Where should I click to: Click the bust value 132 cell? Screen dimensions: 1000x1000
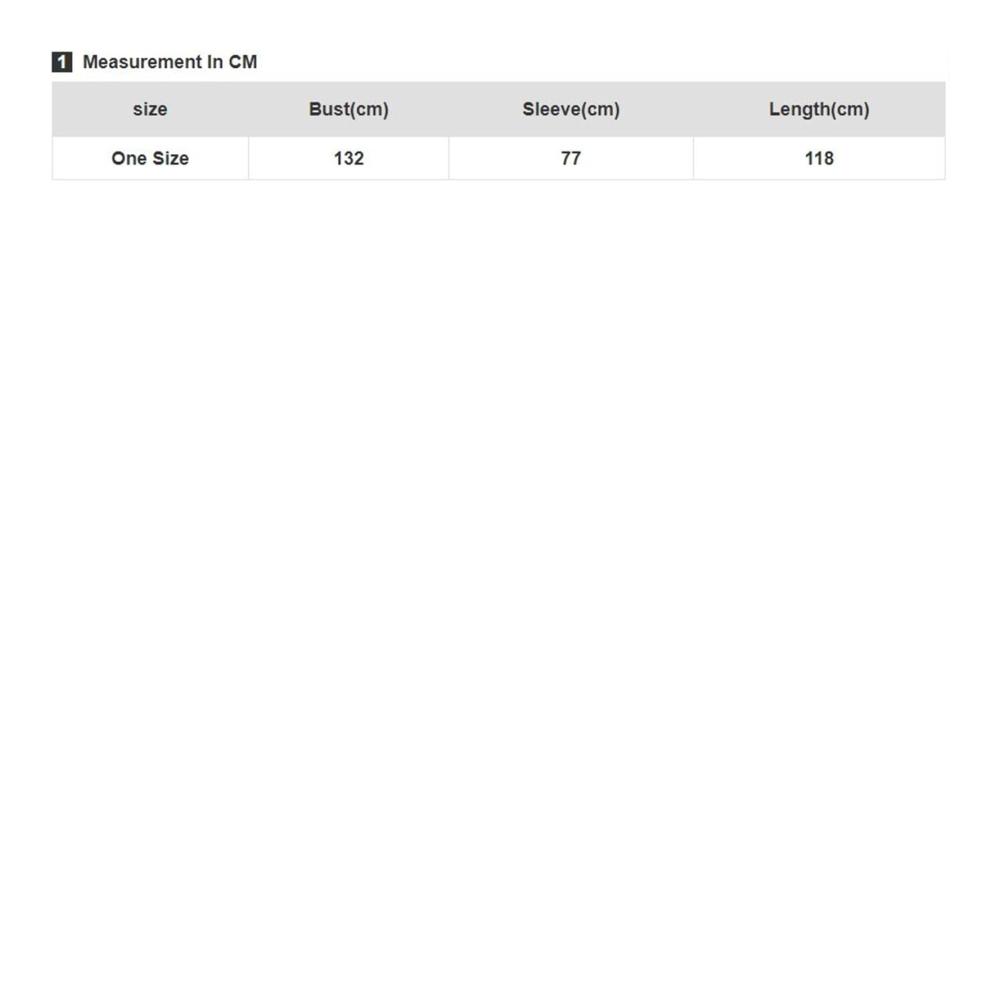(348, 158)
